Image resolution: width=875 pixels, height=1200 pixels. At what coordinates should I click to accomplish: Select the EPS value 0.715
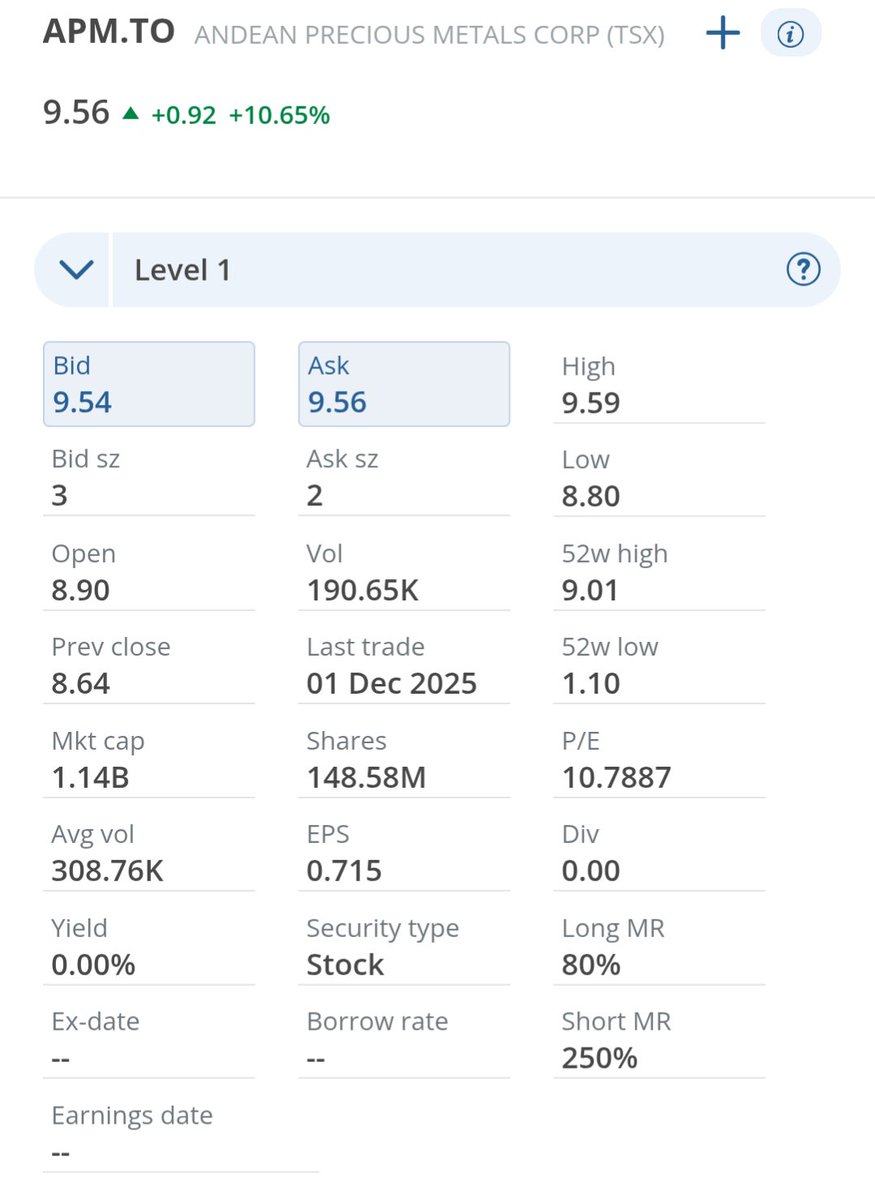344,871
